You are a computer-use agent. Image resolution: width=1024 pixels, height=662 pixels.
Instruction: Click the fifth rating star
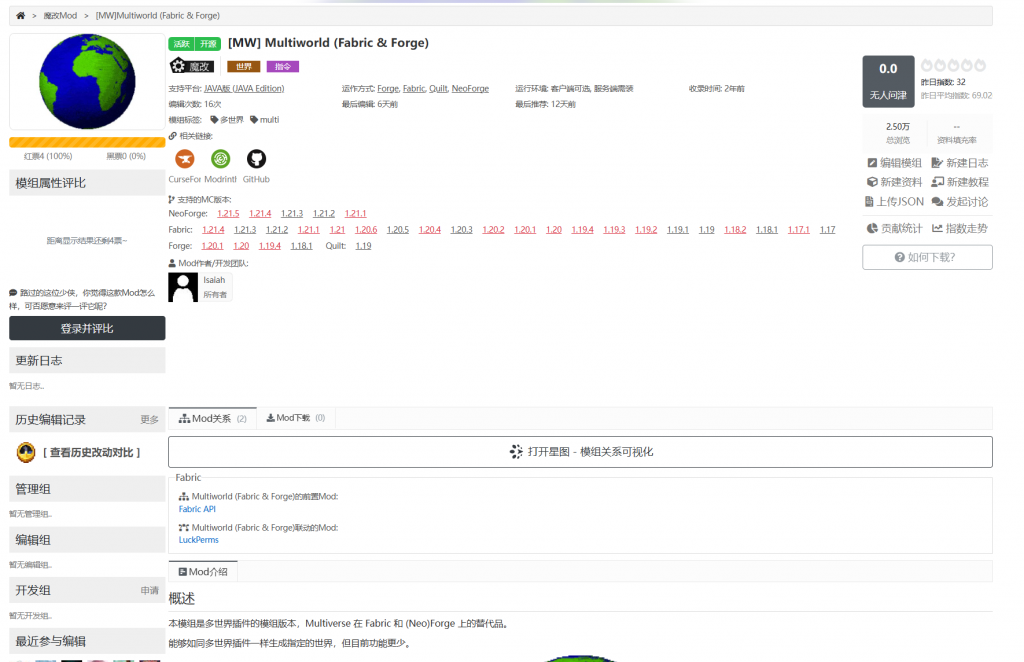point(980,65)
